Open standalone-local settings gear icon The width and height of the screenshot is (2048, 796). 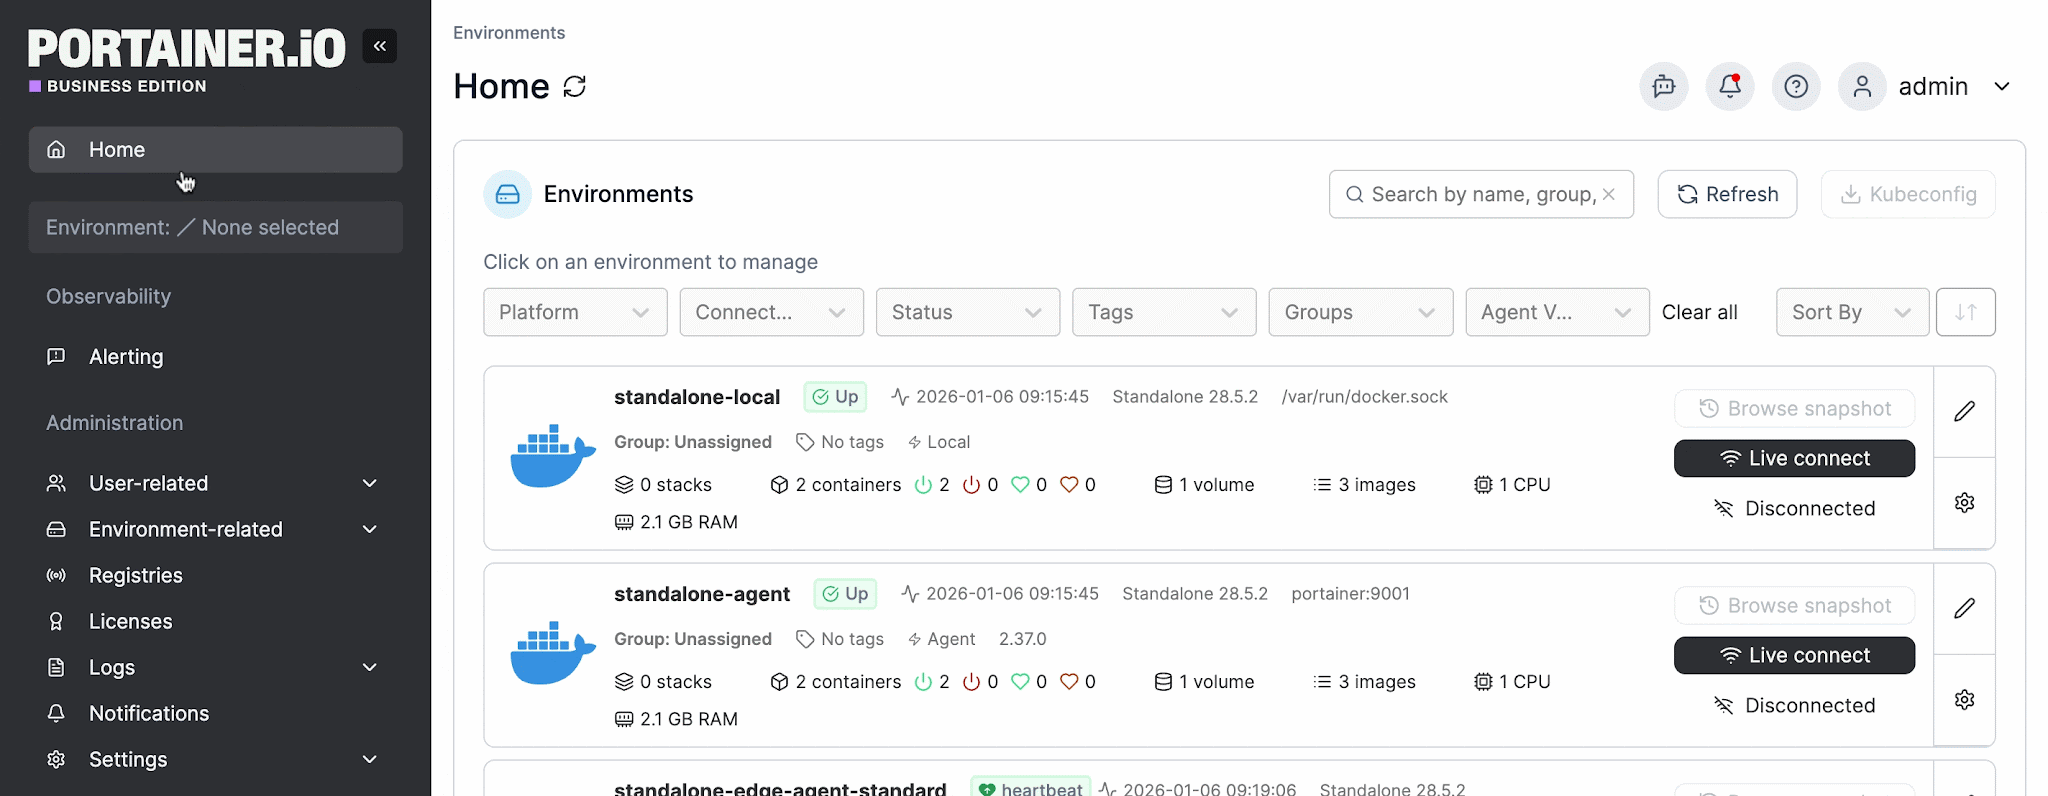click(1964, 503)
